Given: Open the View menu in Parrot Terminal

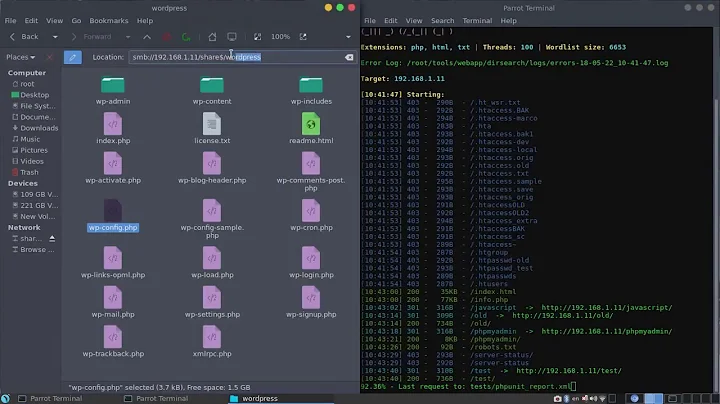Looking at the screenshot, I should pyautogui.click(x=414, y=21).
